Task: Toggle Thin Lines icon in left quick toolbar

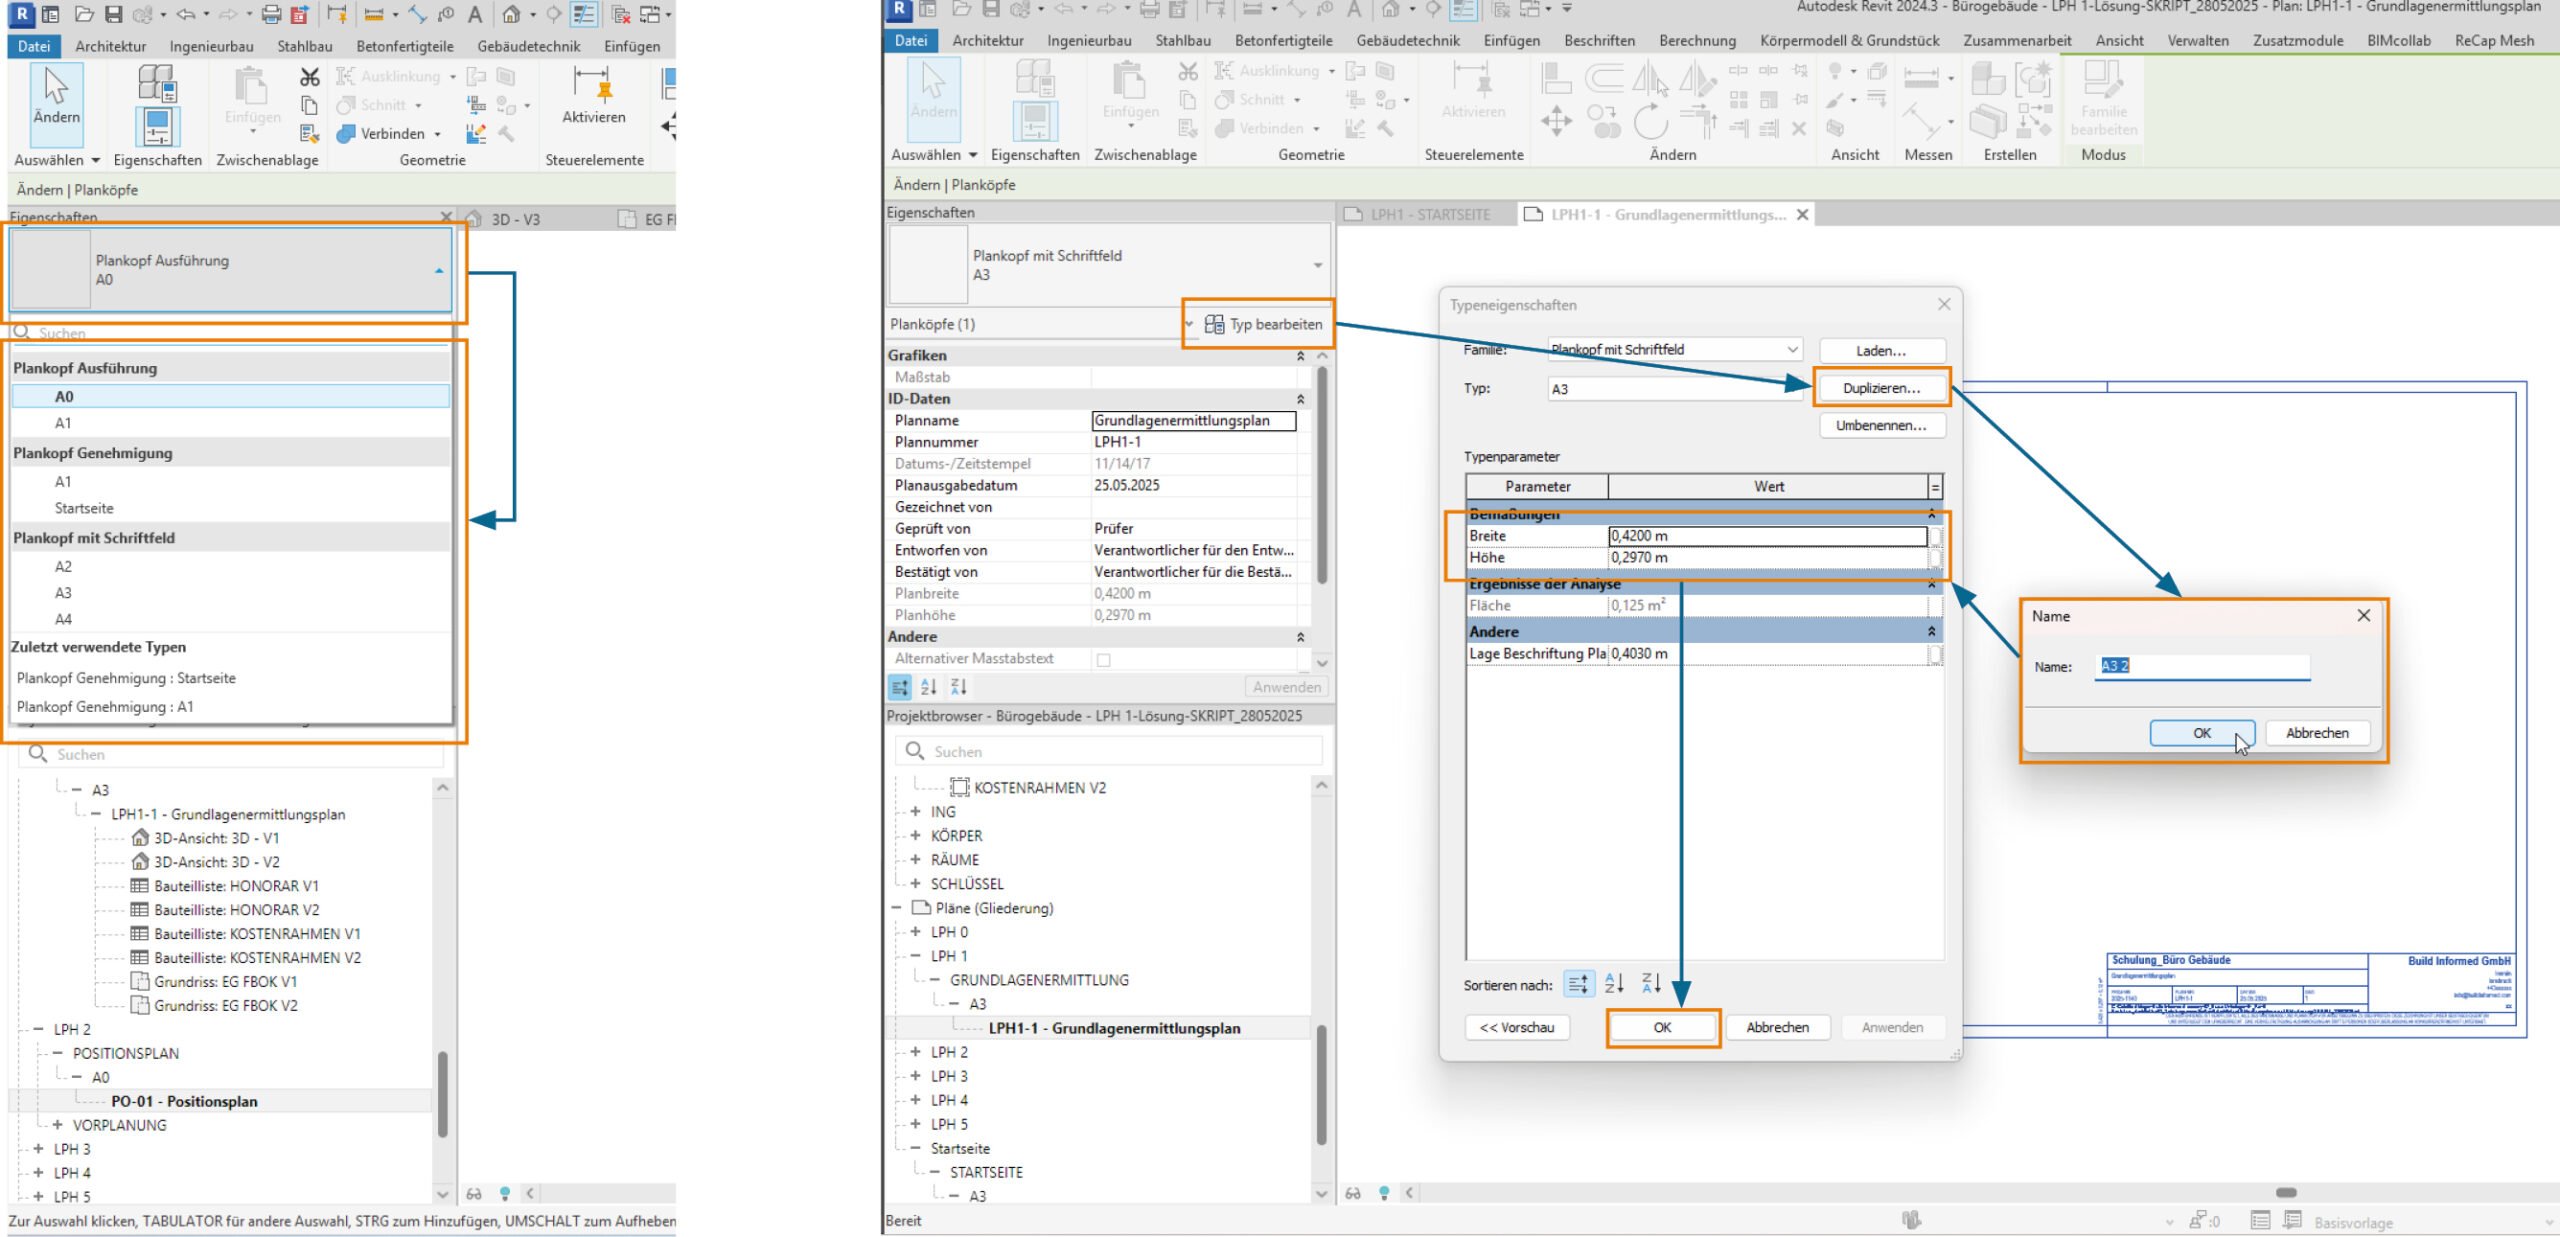Action: click(584, 14)
